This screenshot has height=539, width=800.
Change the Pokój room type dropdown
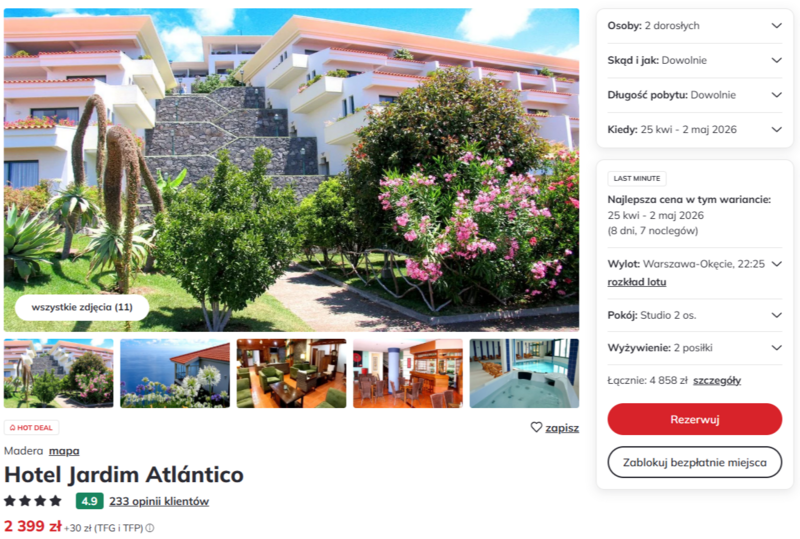tap(776, 315)
